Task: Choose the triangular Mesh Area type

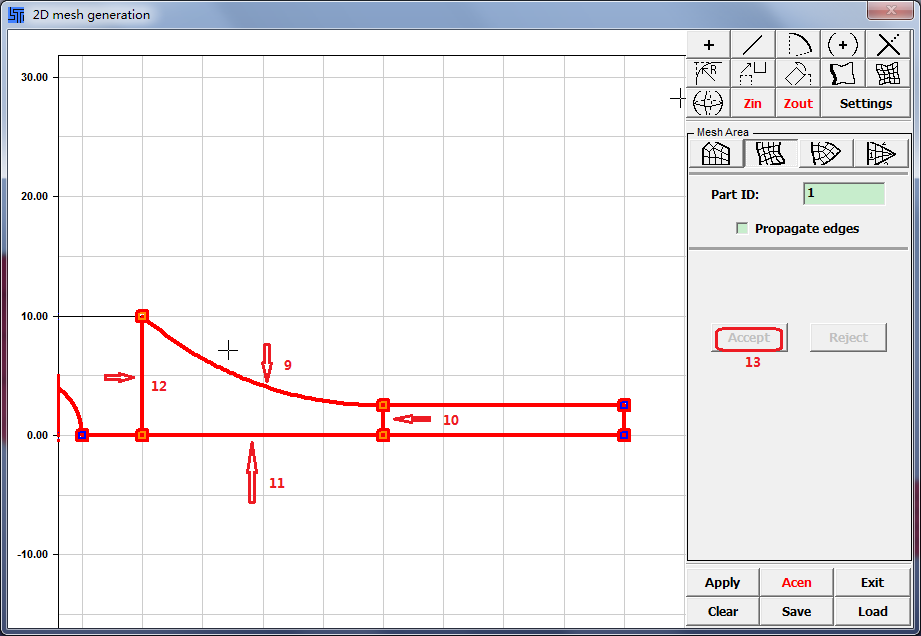Action: click(880, 154)
